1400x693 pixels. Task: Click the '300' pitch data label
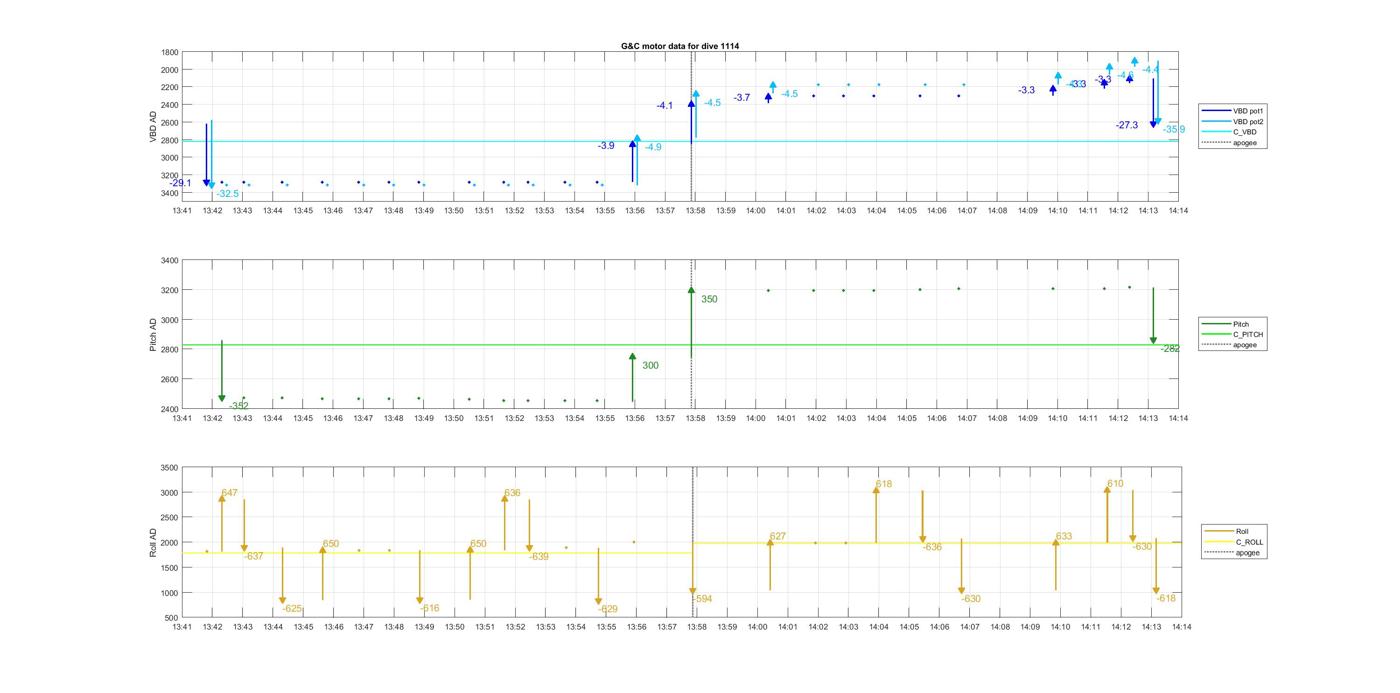(650, 366)
